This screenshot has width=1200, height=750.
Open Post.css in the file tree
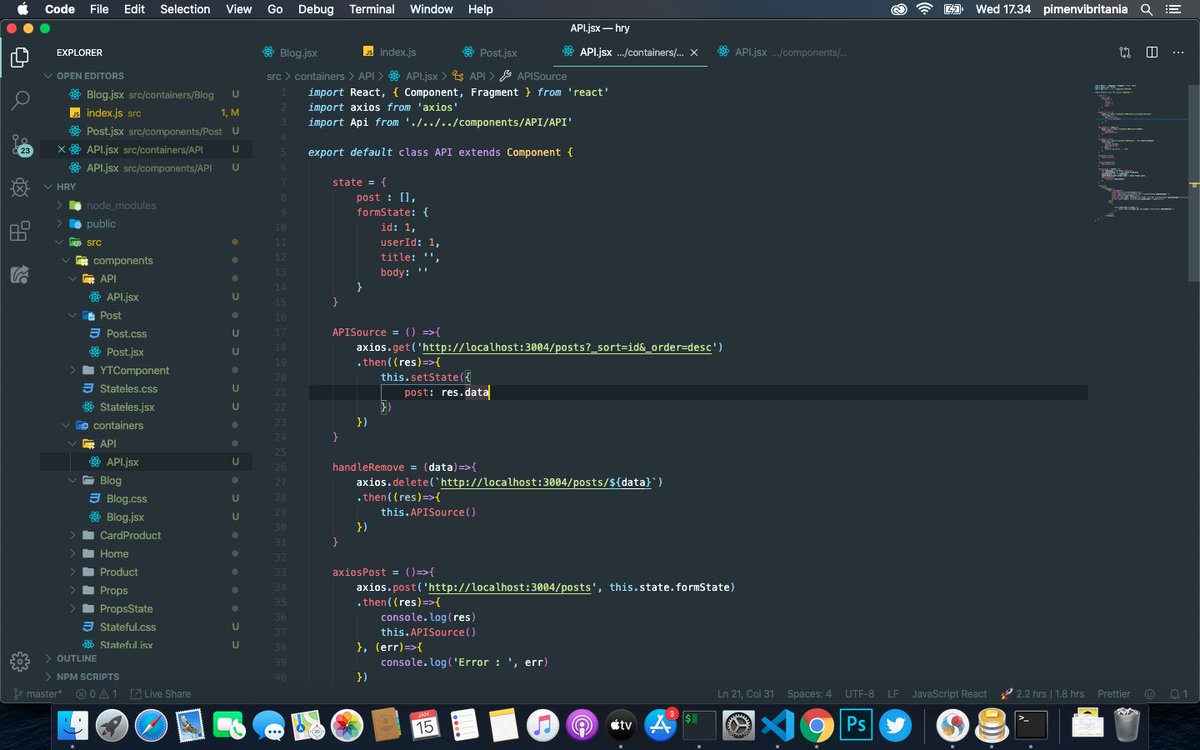126,334
